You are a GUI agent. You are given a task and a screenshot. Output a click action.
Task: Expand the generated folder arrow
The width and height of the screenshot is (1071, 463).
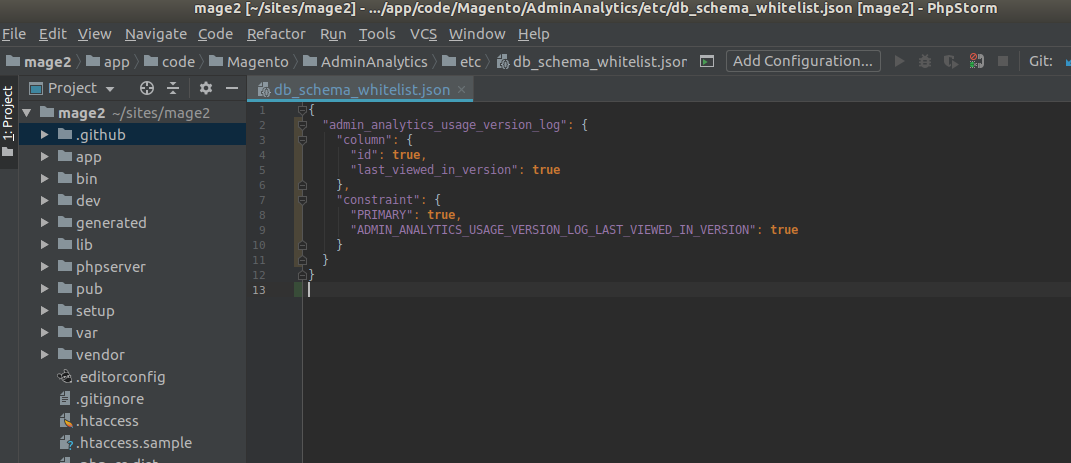44,223
